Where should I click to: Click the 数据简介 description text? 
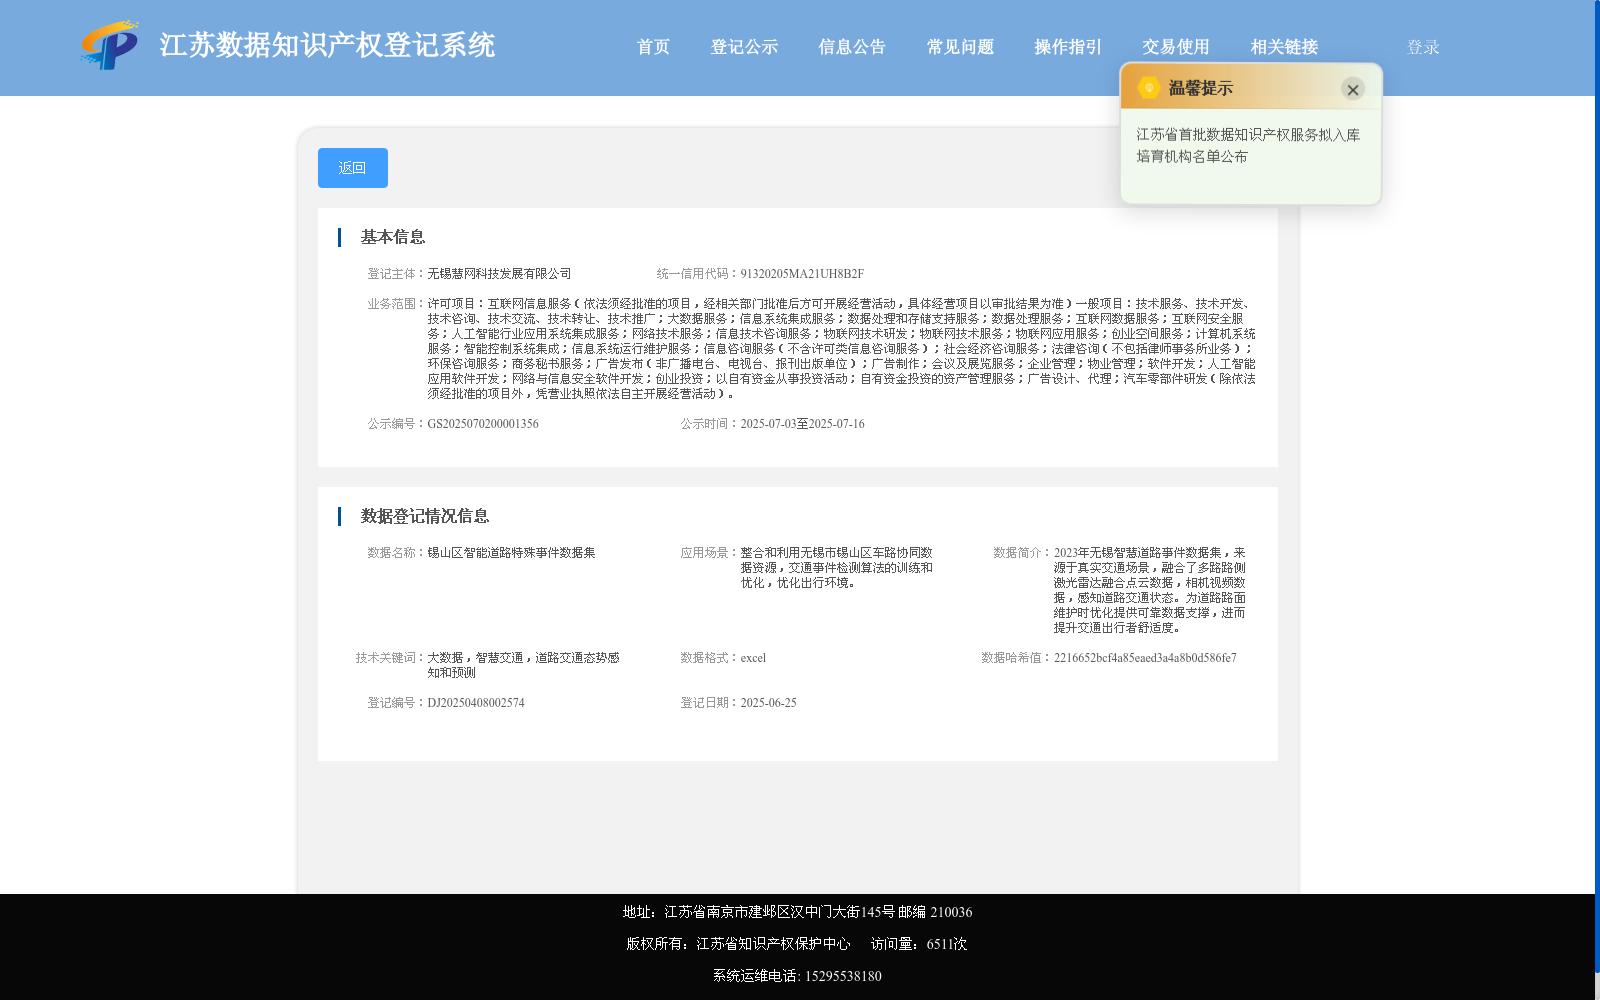click(x=1149, y=590)
